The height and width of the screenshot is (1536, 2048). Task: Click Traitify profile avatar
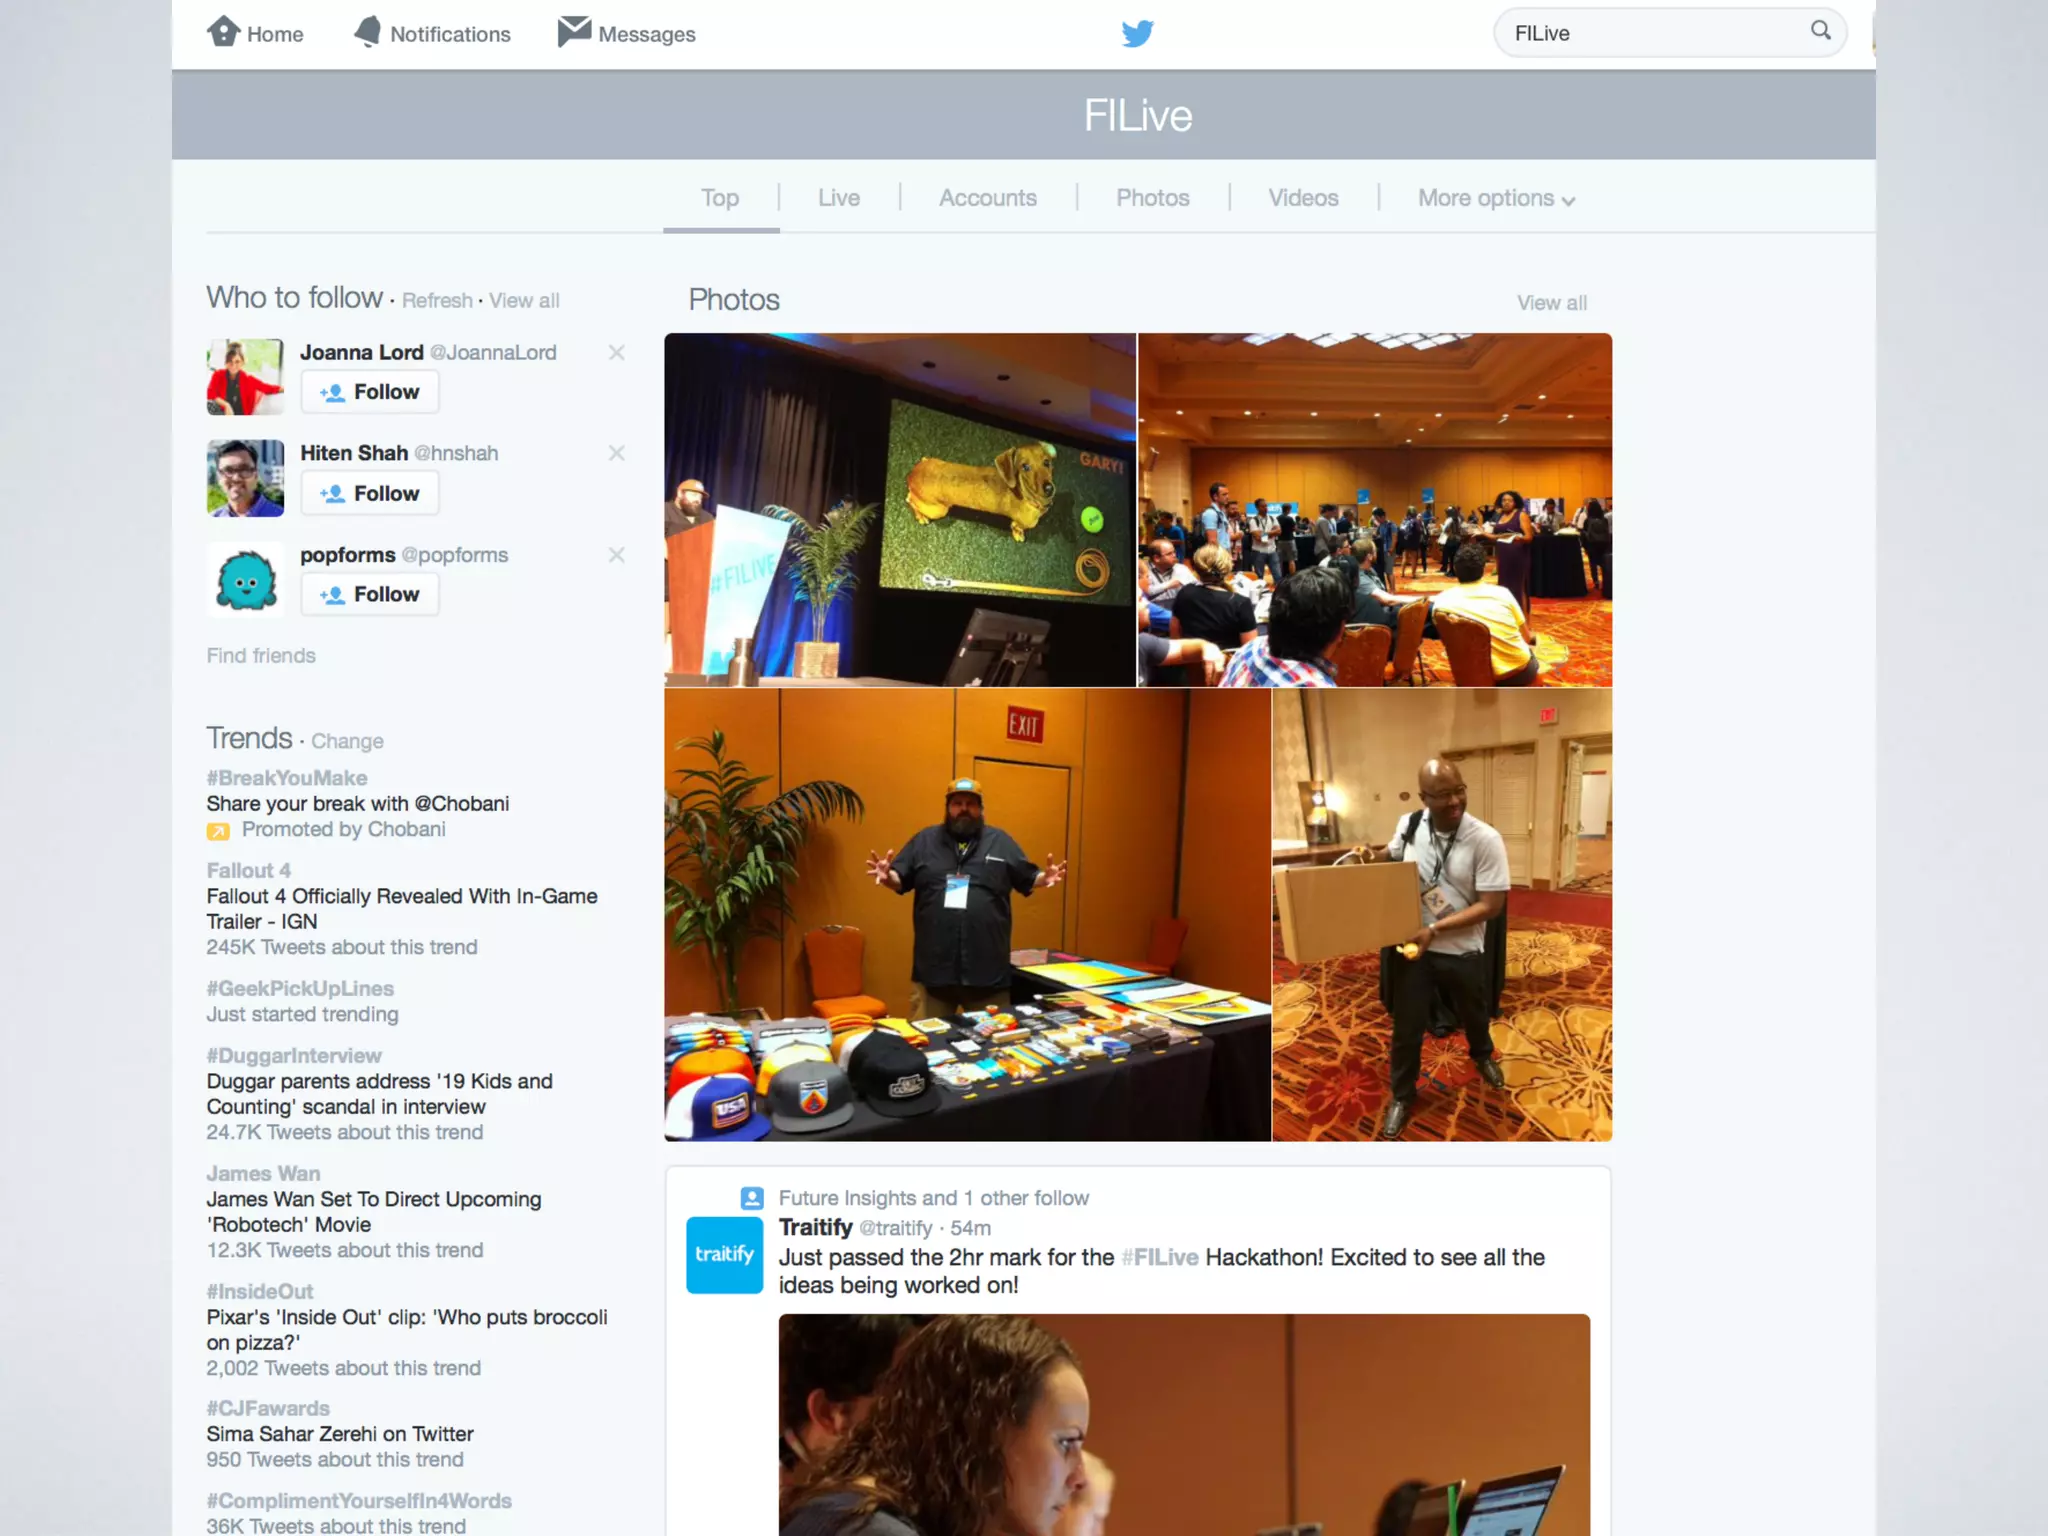[x=724, y=1255]
